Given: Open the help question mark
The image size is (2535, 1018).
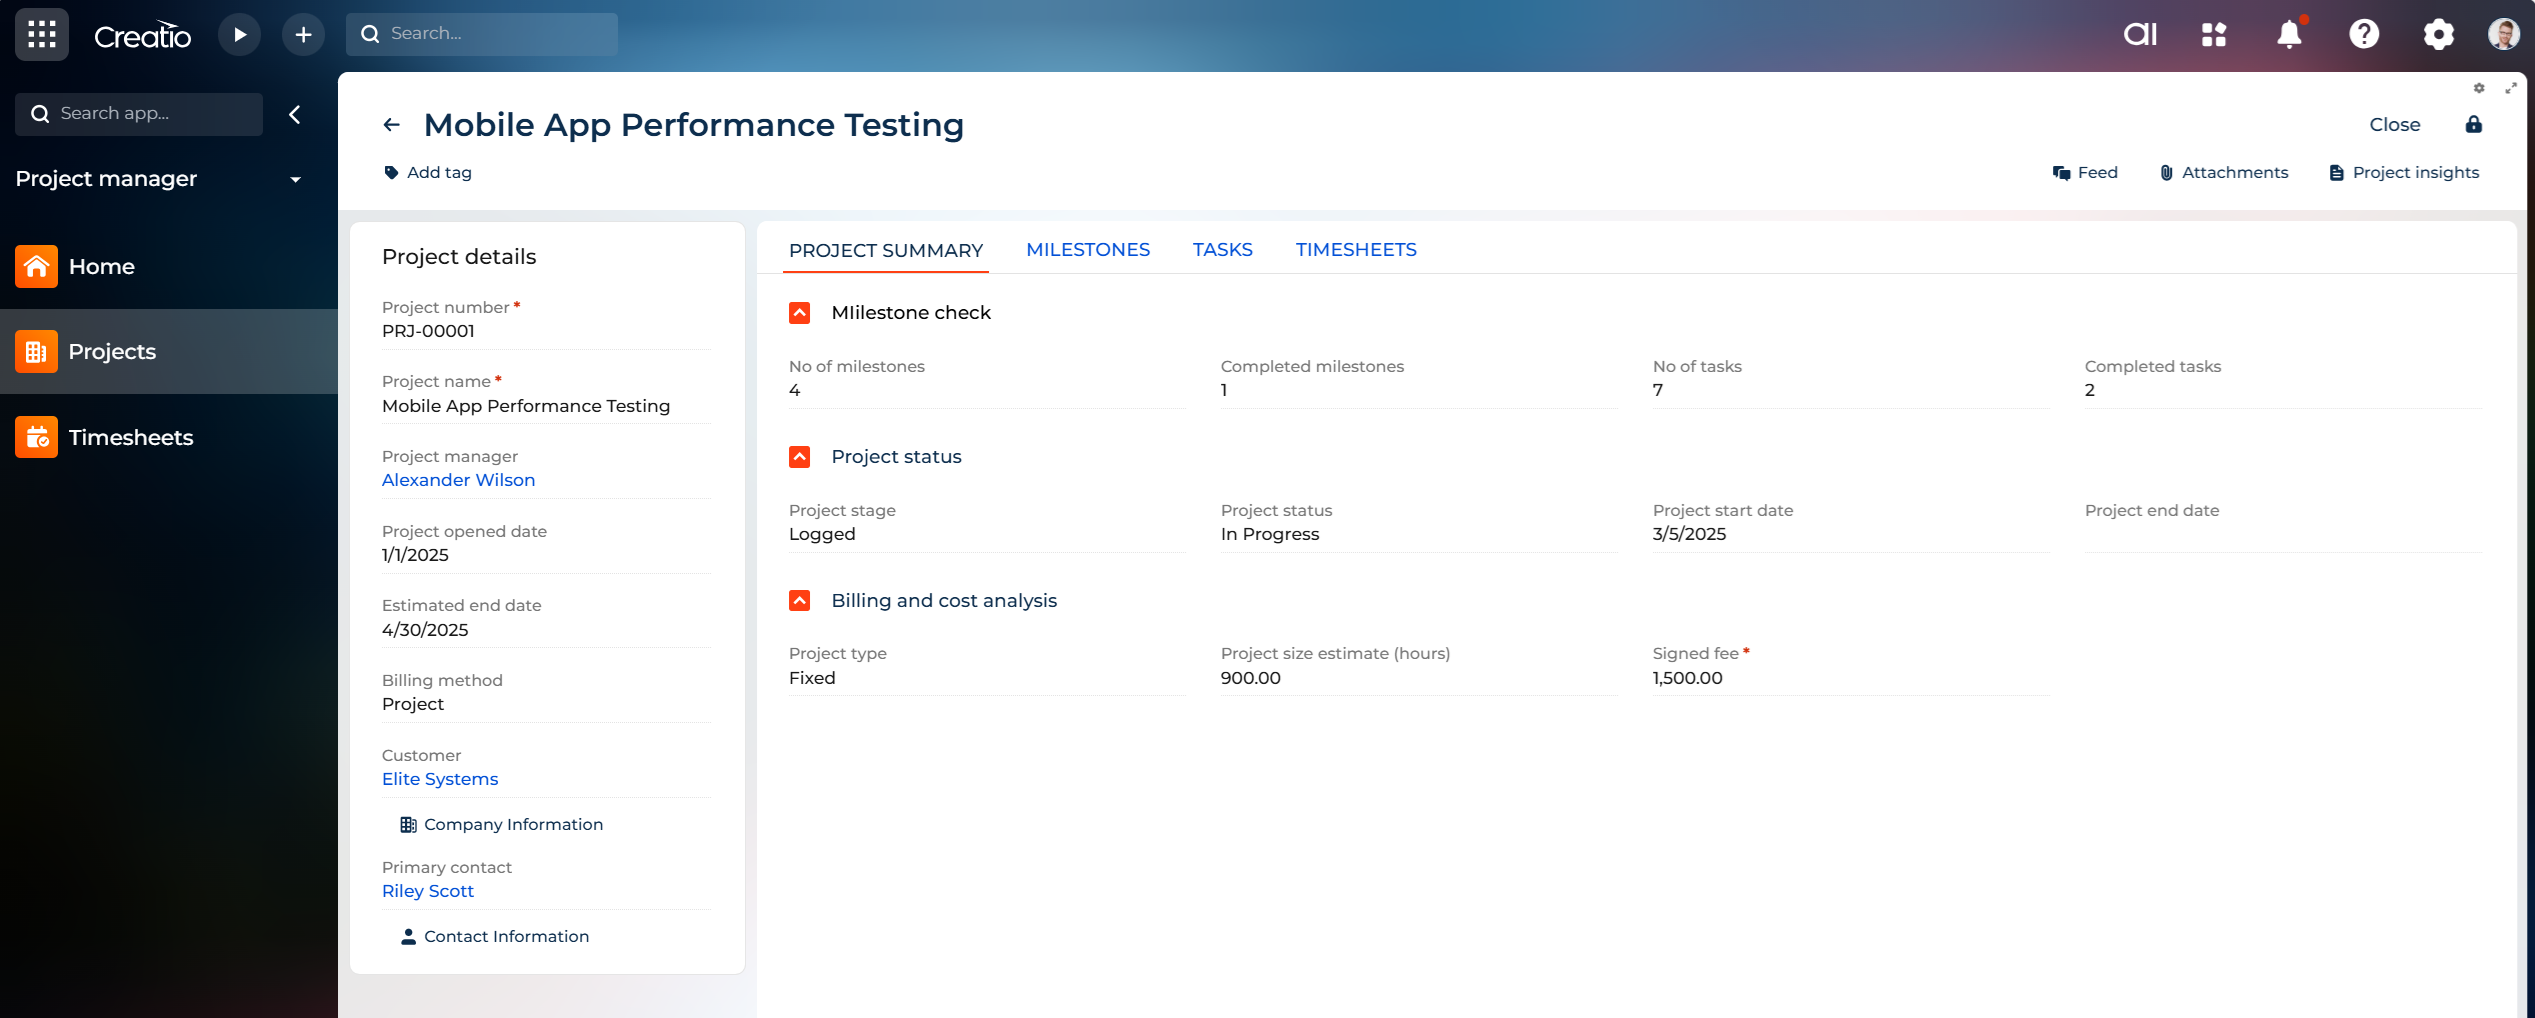Looking at the screenshot, I should [x=2364, y=34].
